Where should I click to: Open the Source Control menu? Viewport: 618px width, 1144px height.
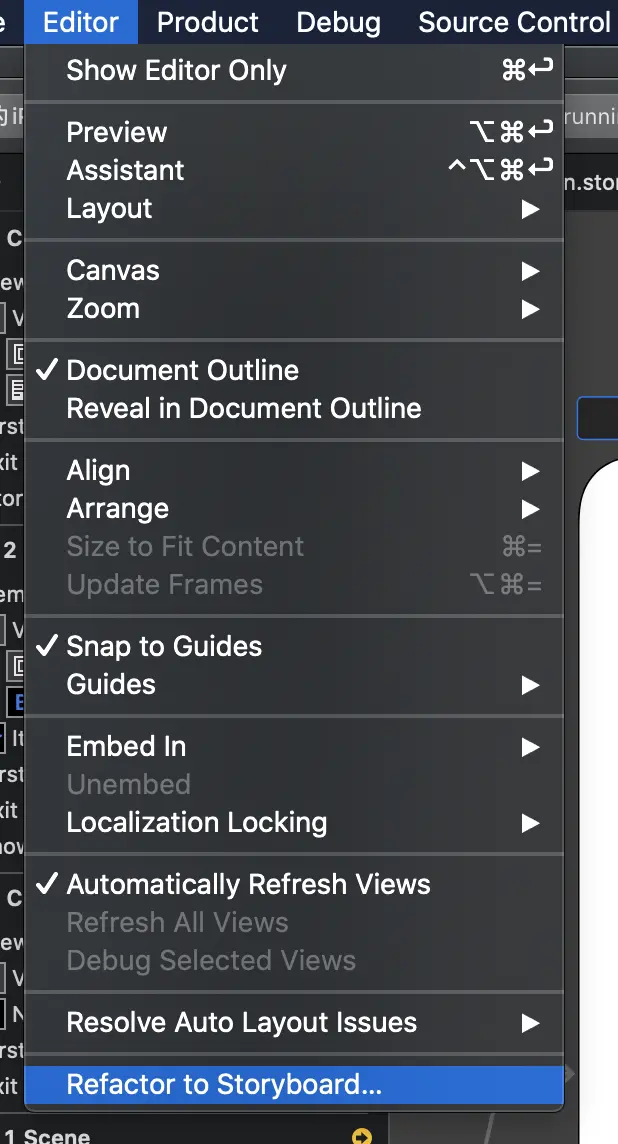(x=513, y=22)
